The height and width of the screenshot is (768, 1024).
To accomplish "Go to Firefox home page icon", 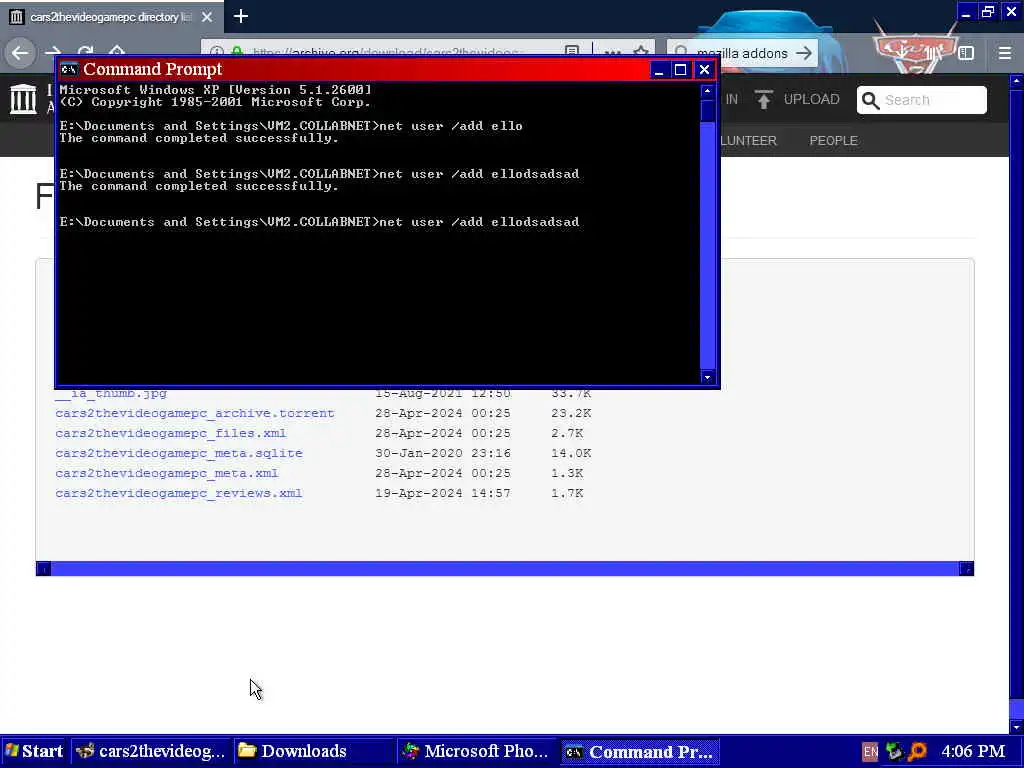I will 116,50.
